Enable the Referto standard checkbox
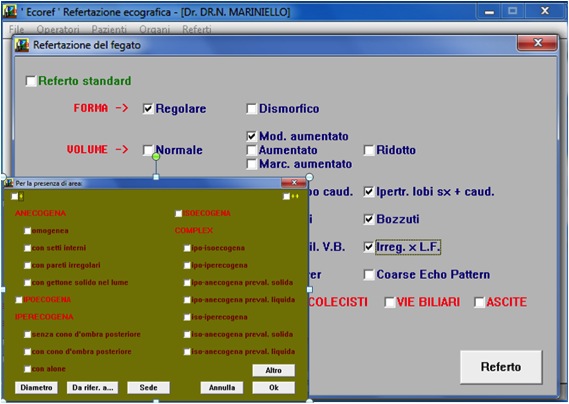The width and height of the screenshot is (569, 404). (31, 81)
